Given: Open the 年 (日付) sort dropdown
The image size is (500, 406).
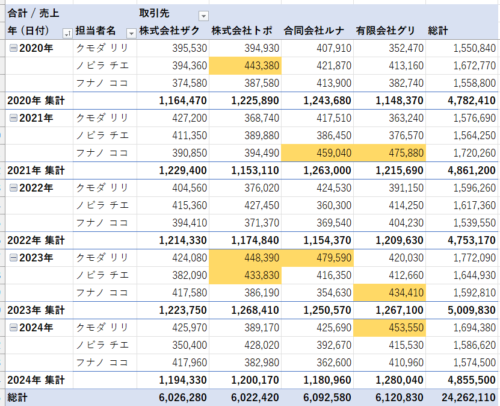Looking at the screenshot, I should tap(68, 33).
